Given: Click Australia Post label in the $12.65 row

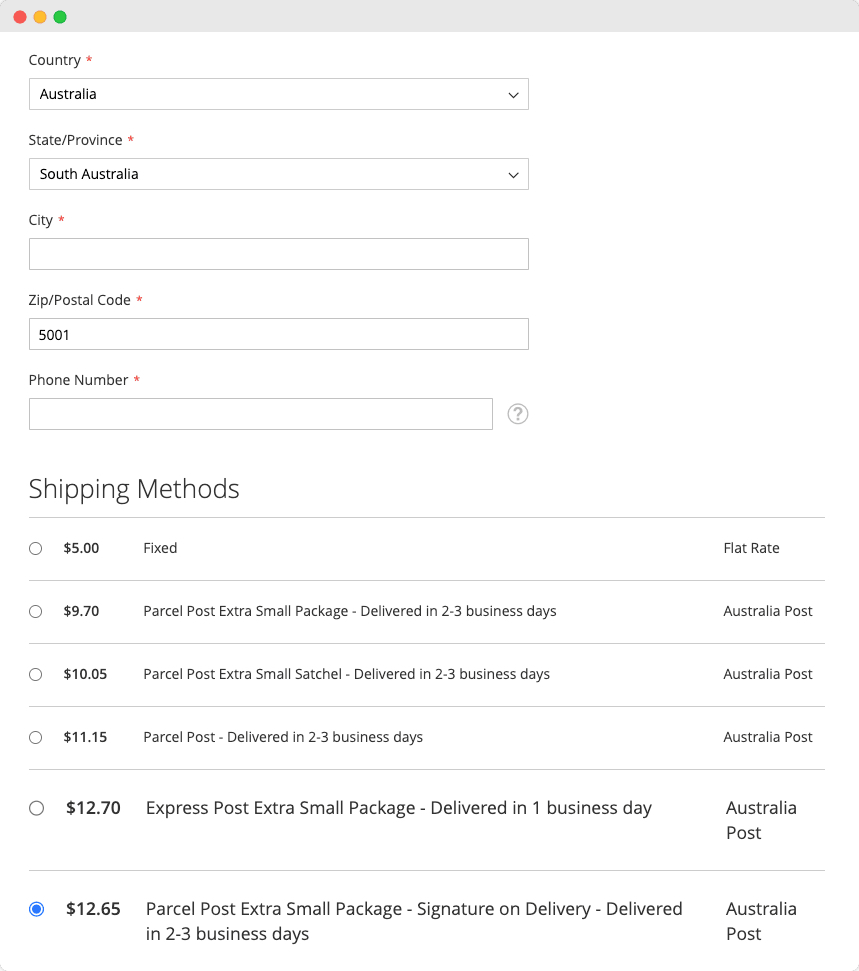Looking at the screenshot, I should click(x=761, y=921).
